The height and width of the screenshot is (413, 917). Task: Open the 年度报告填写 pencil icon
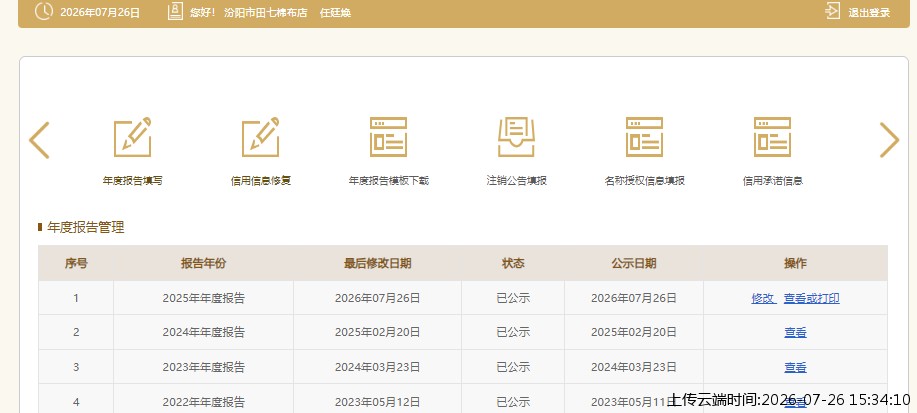[x=133, y=137]
